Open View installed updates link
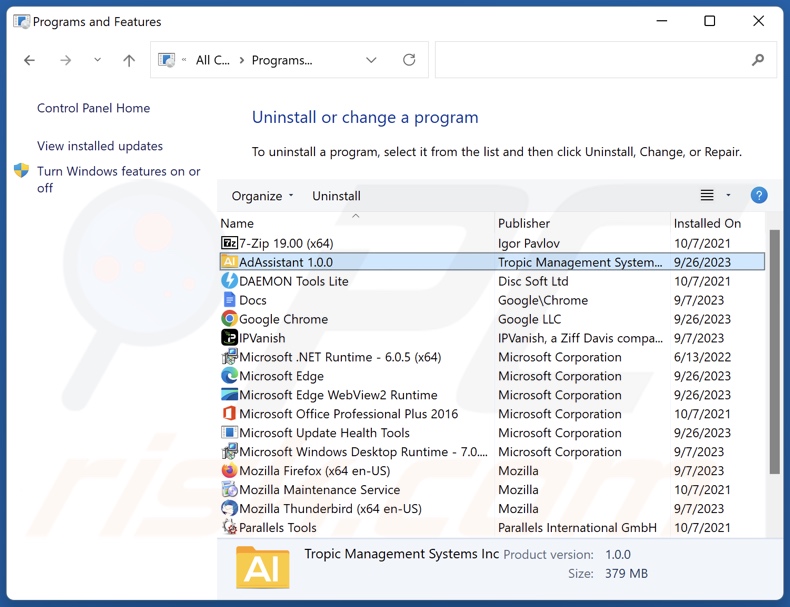This screenshot has width=790, height=607. click(100, 146)
